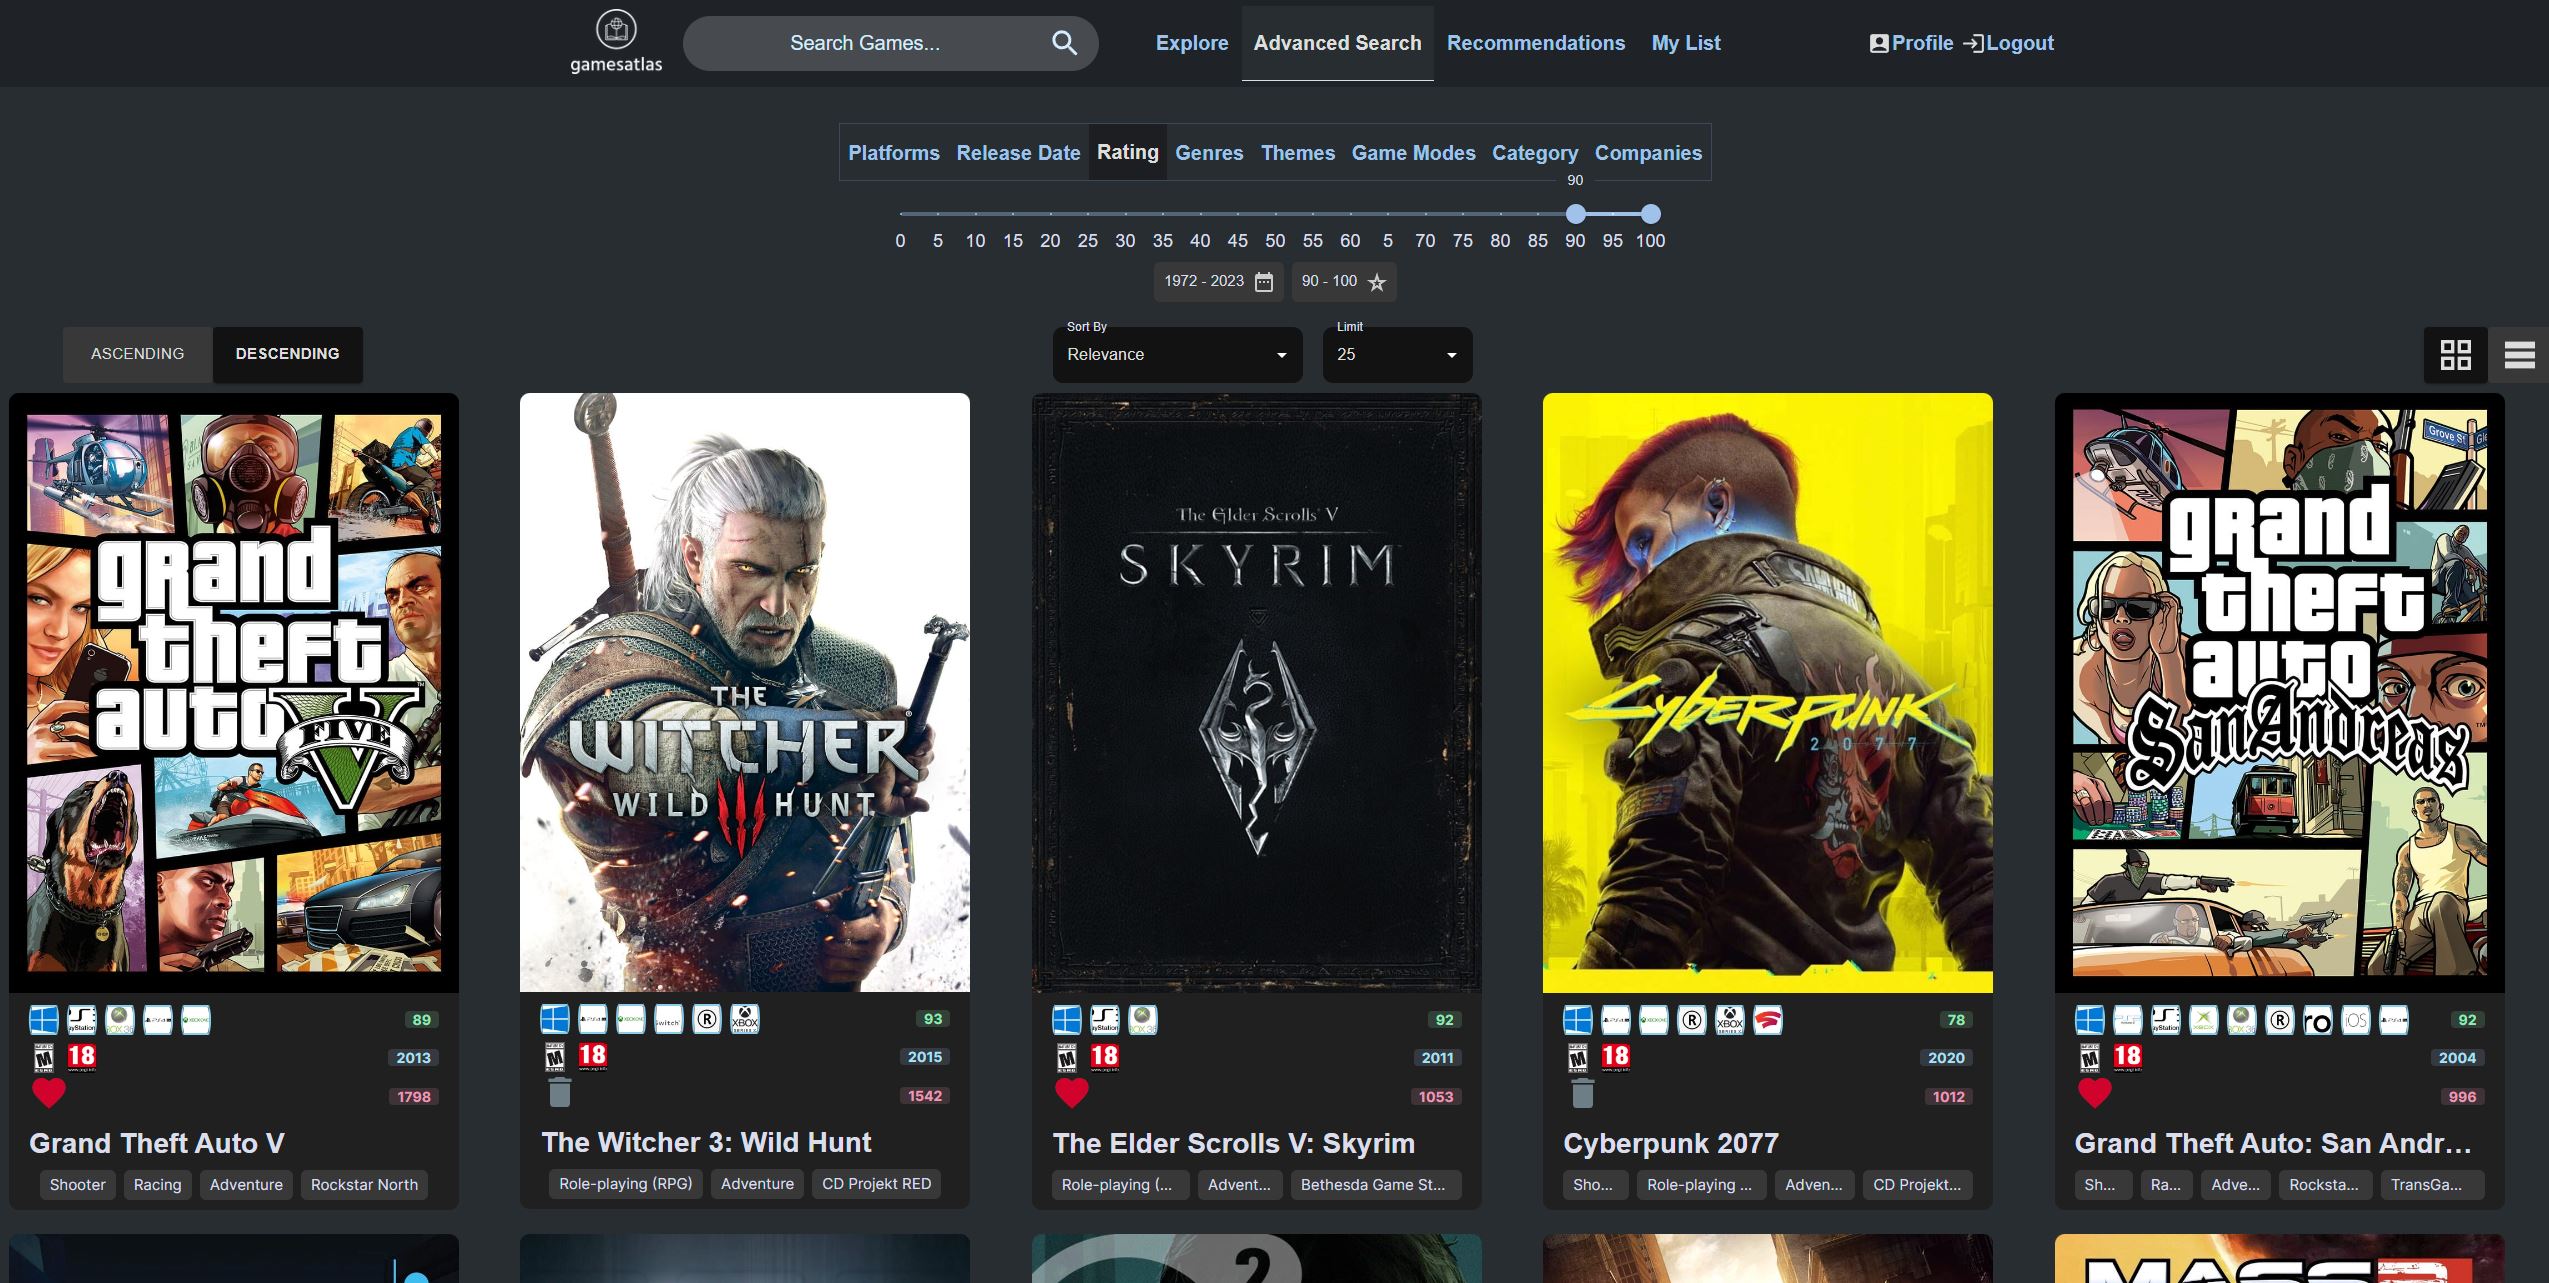The height and width of the screenshot is (1283, 2549).
Task: Click the heart icon on Skyrim
Action: click(1071, 1093)
